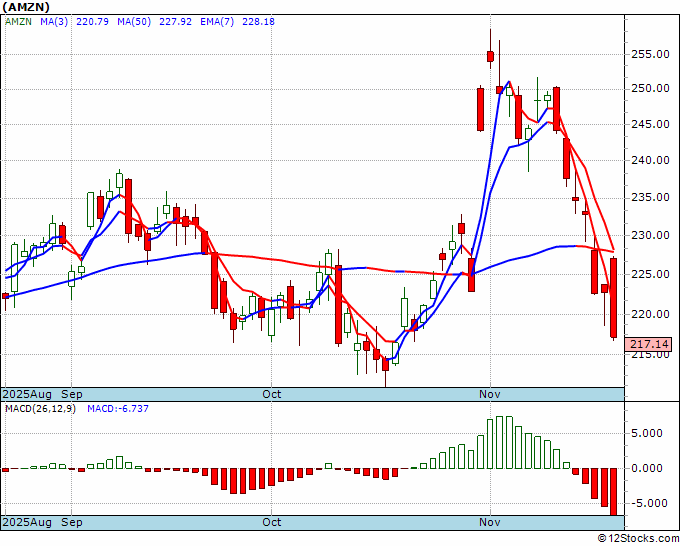Click the MA(50) value 227.92
This screenshot has height=546, width=680.
point(175,21)
